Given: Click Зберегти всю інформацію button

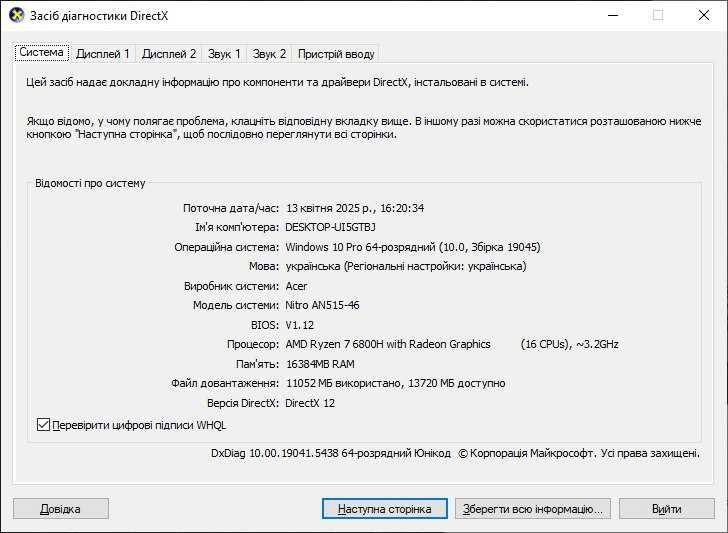Looking at the screenshot, I should pos(533,508).
